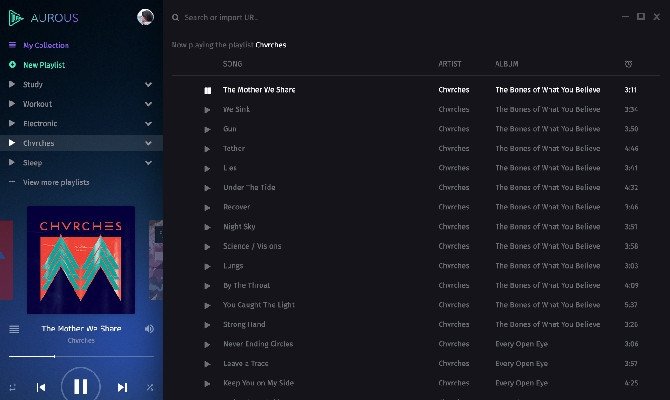
Task: Expand the Chvrches playlist chevron
Action: pyautogui.click(x=148, y=143)
